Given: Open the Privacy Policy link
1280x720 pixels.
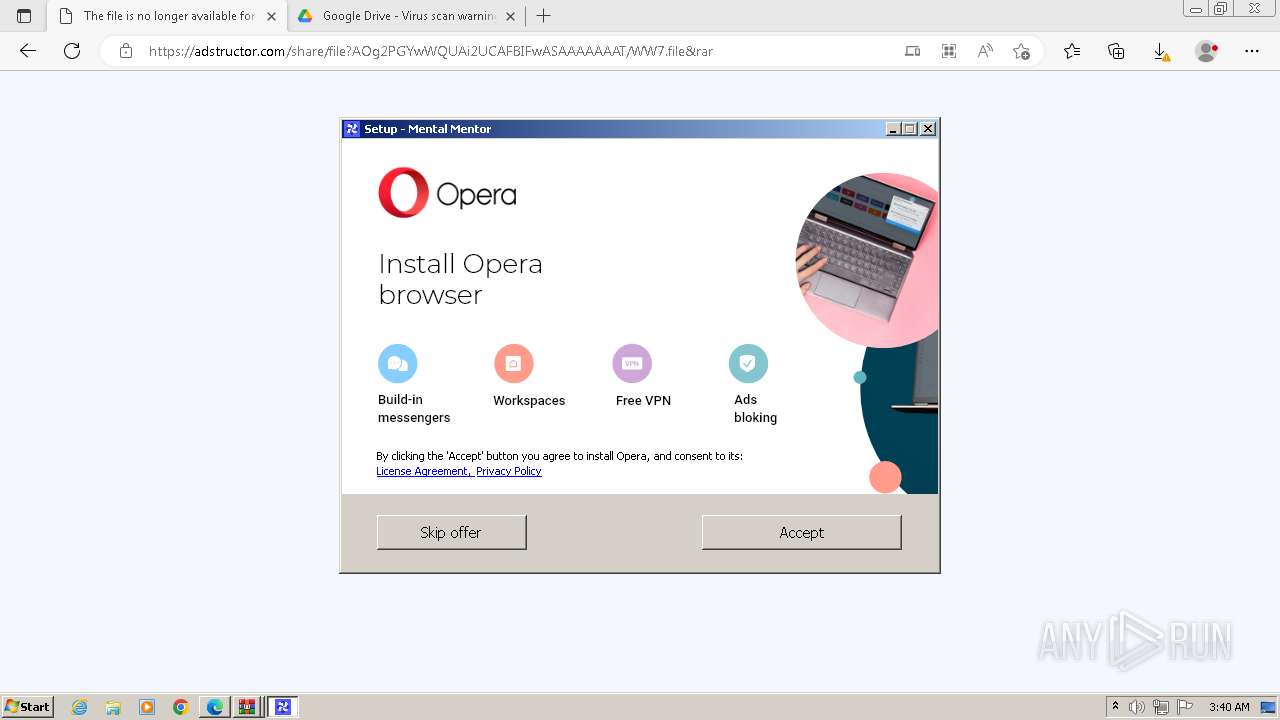Looking at the screenshot, I should (509, 471).
